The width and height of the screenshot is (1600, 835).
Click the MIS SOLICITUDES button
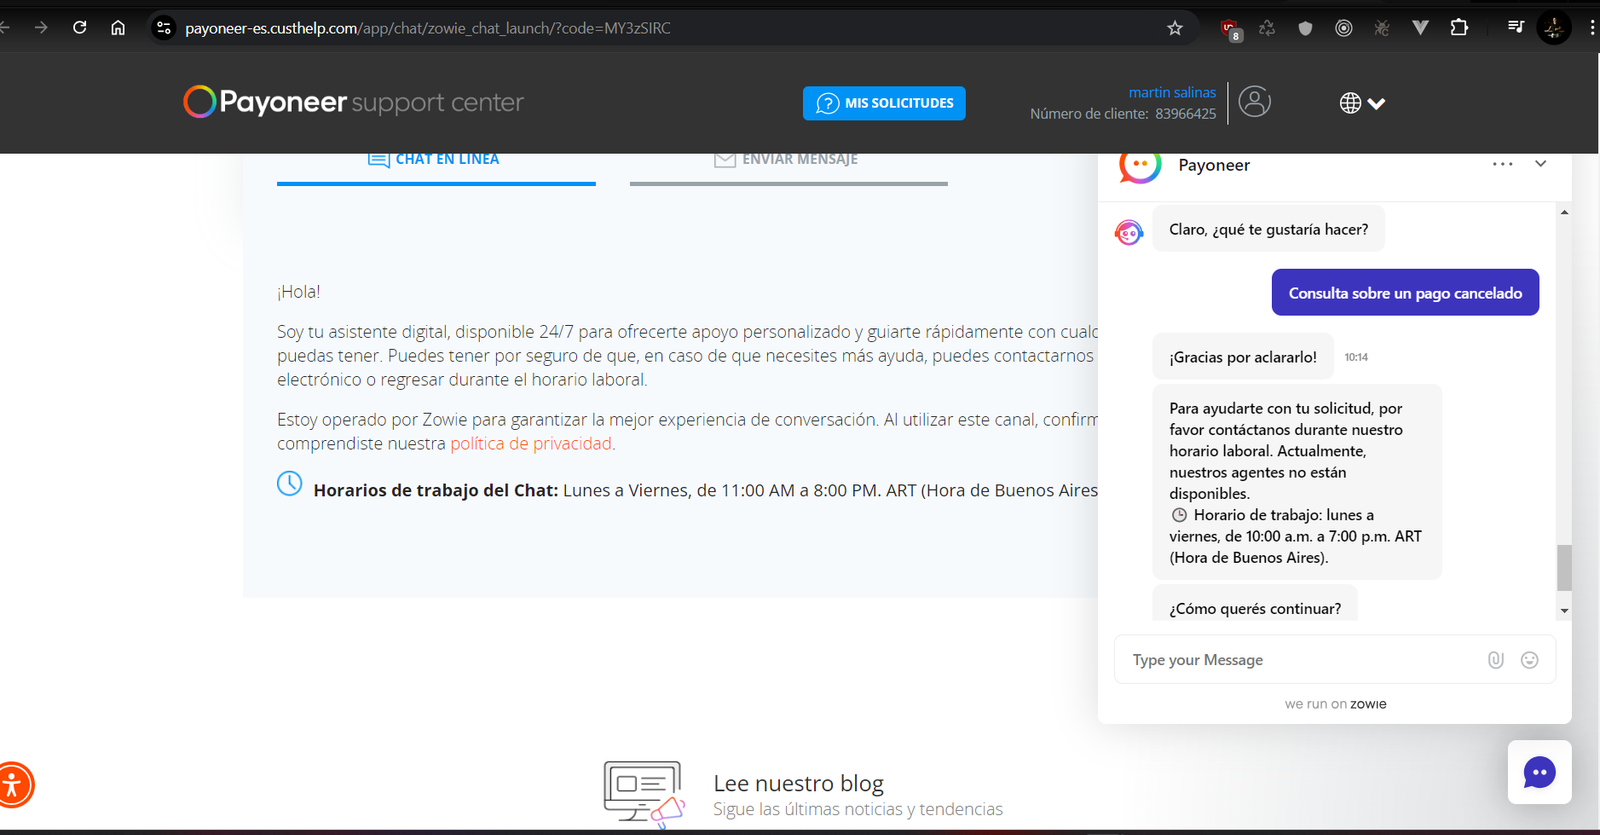(x=884, y=103)
